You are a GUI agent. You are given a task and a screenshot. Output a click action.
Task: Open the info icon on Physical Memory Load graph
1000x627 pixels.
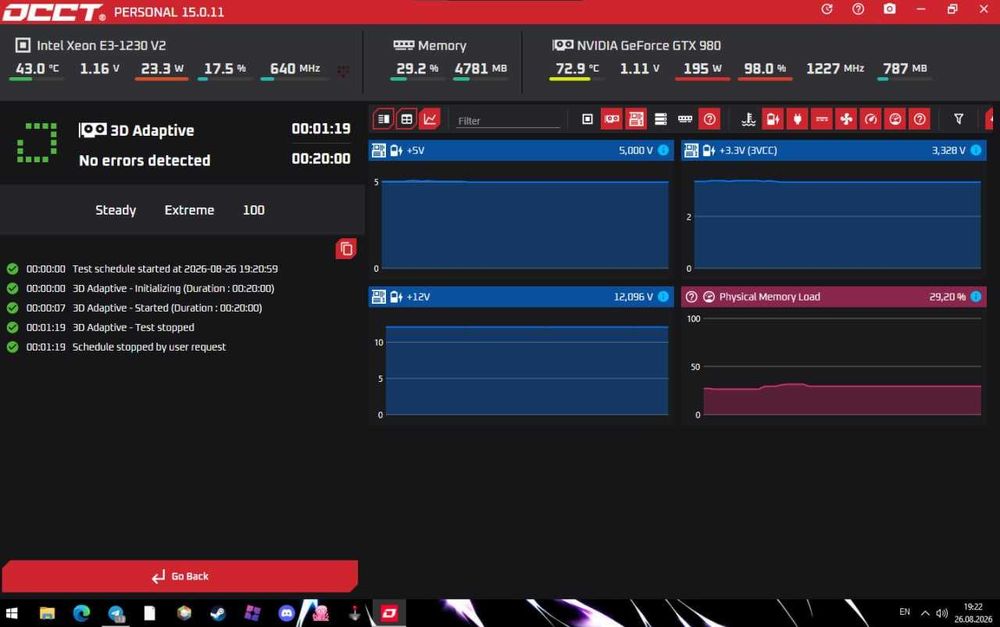point(976,297)
